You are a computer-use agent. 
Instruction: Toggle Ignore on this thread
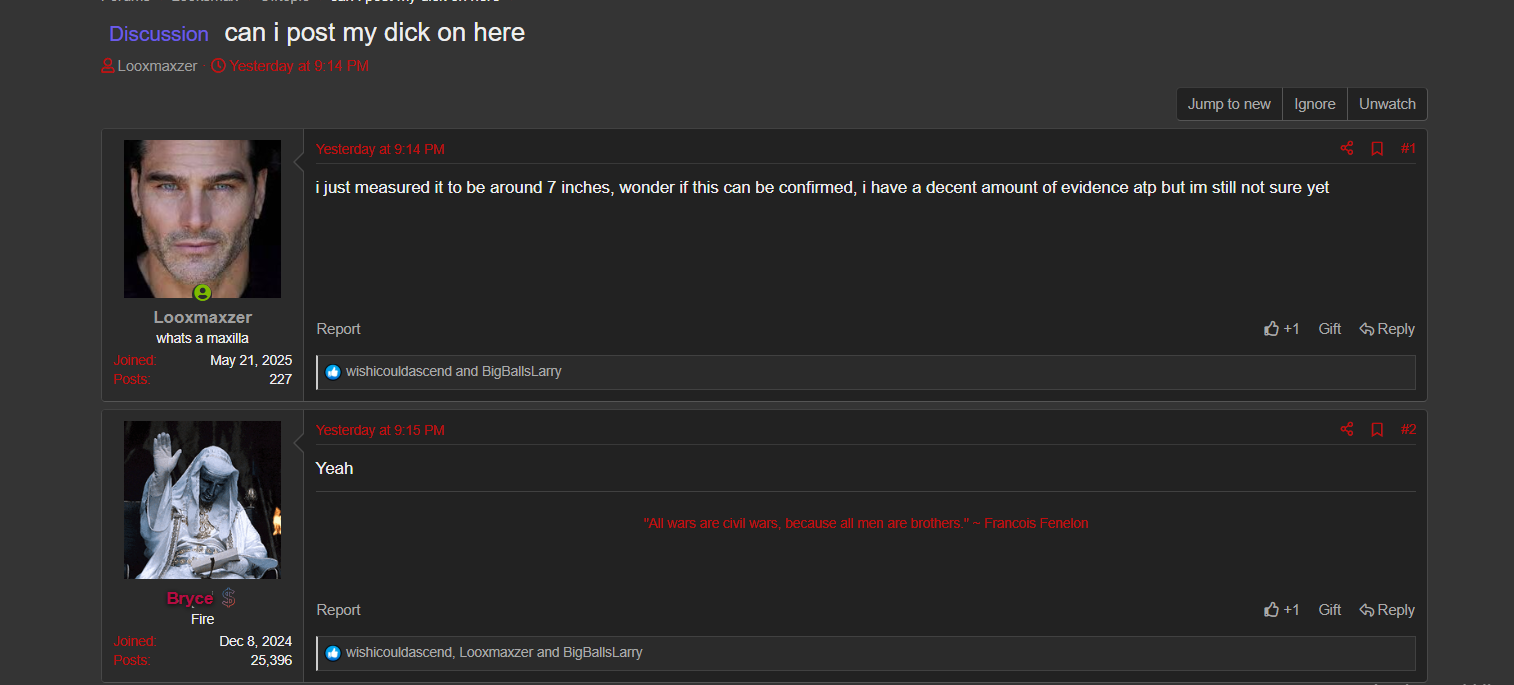tap(1314, 104)
